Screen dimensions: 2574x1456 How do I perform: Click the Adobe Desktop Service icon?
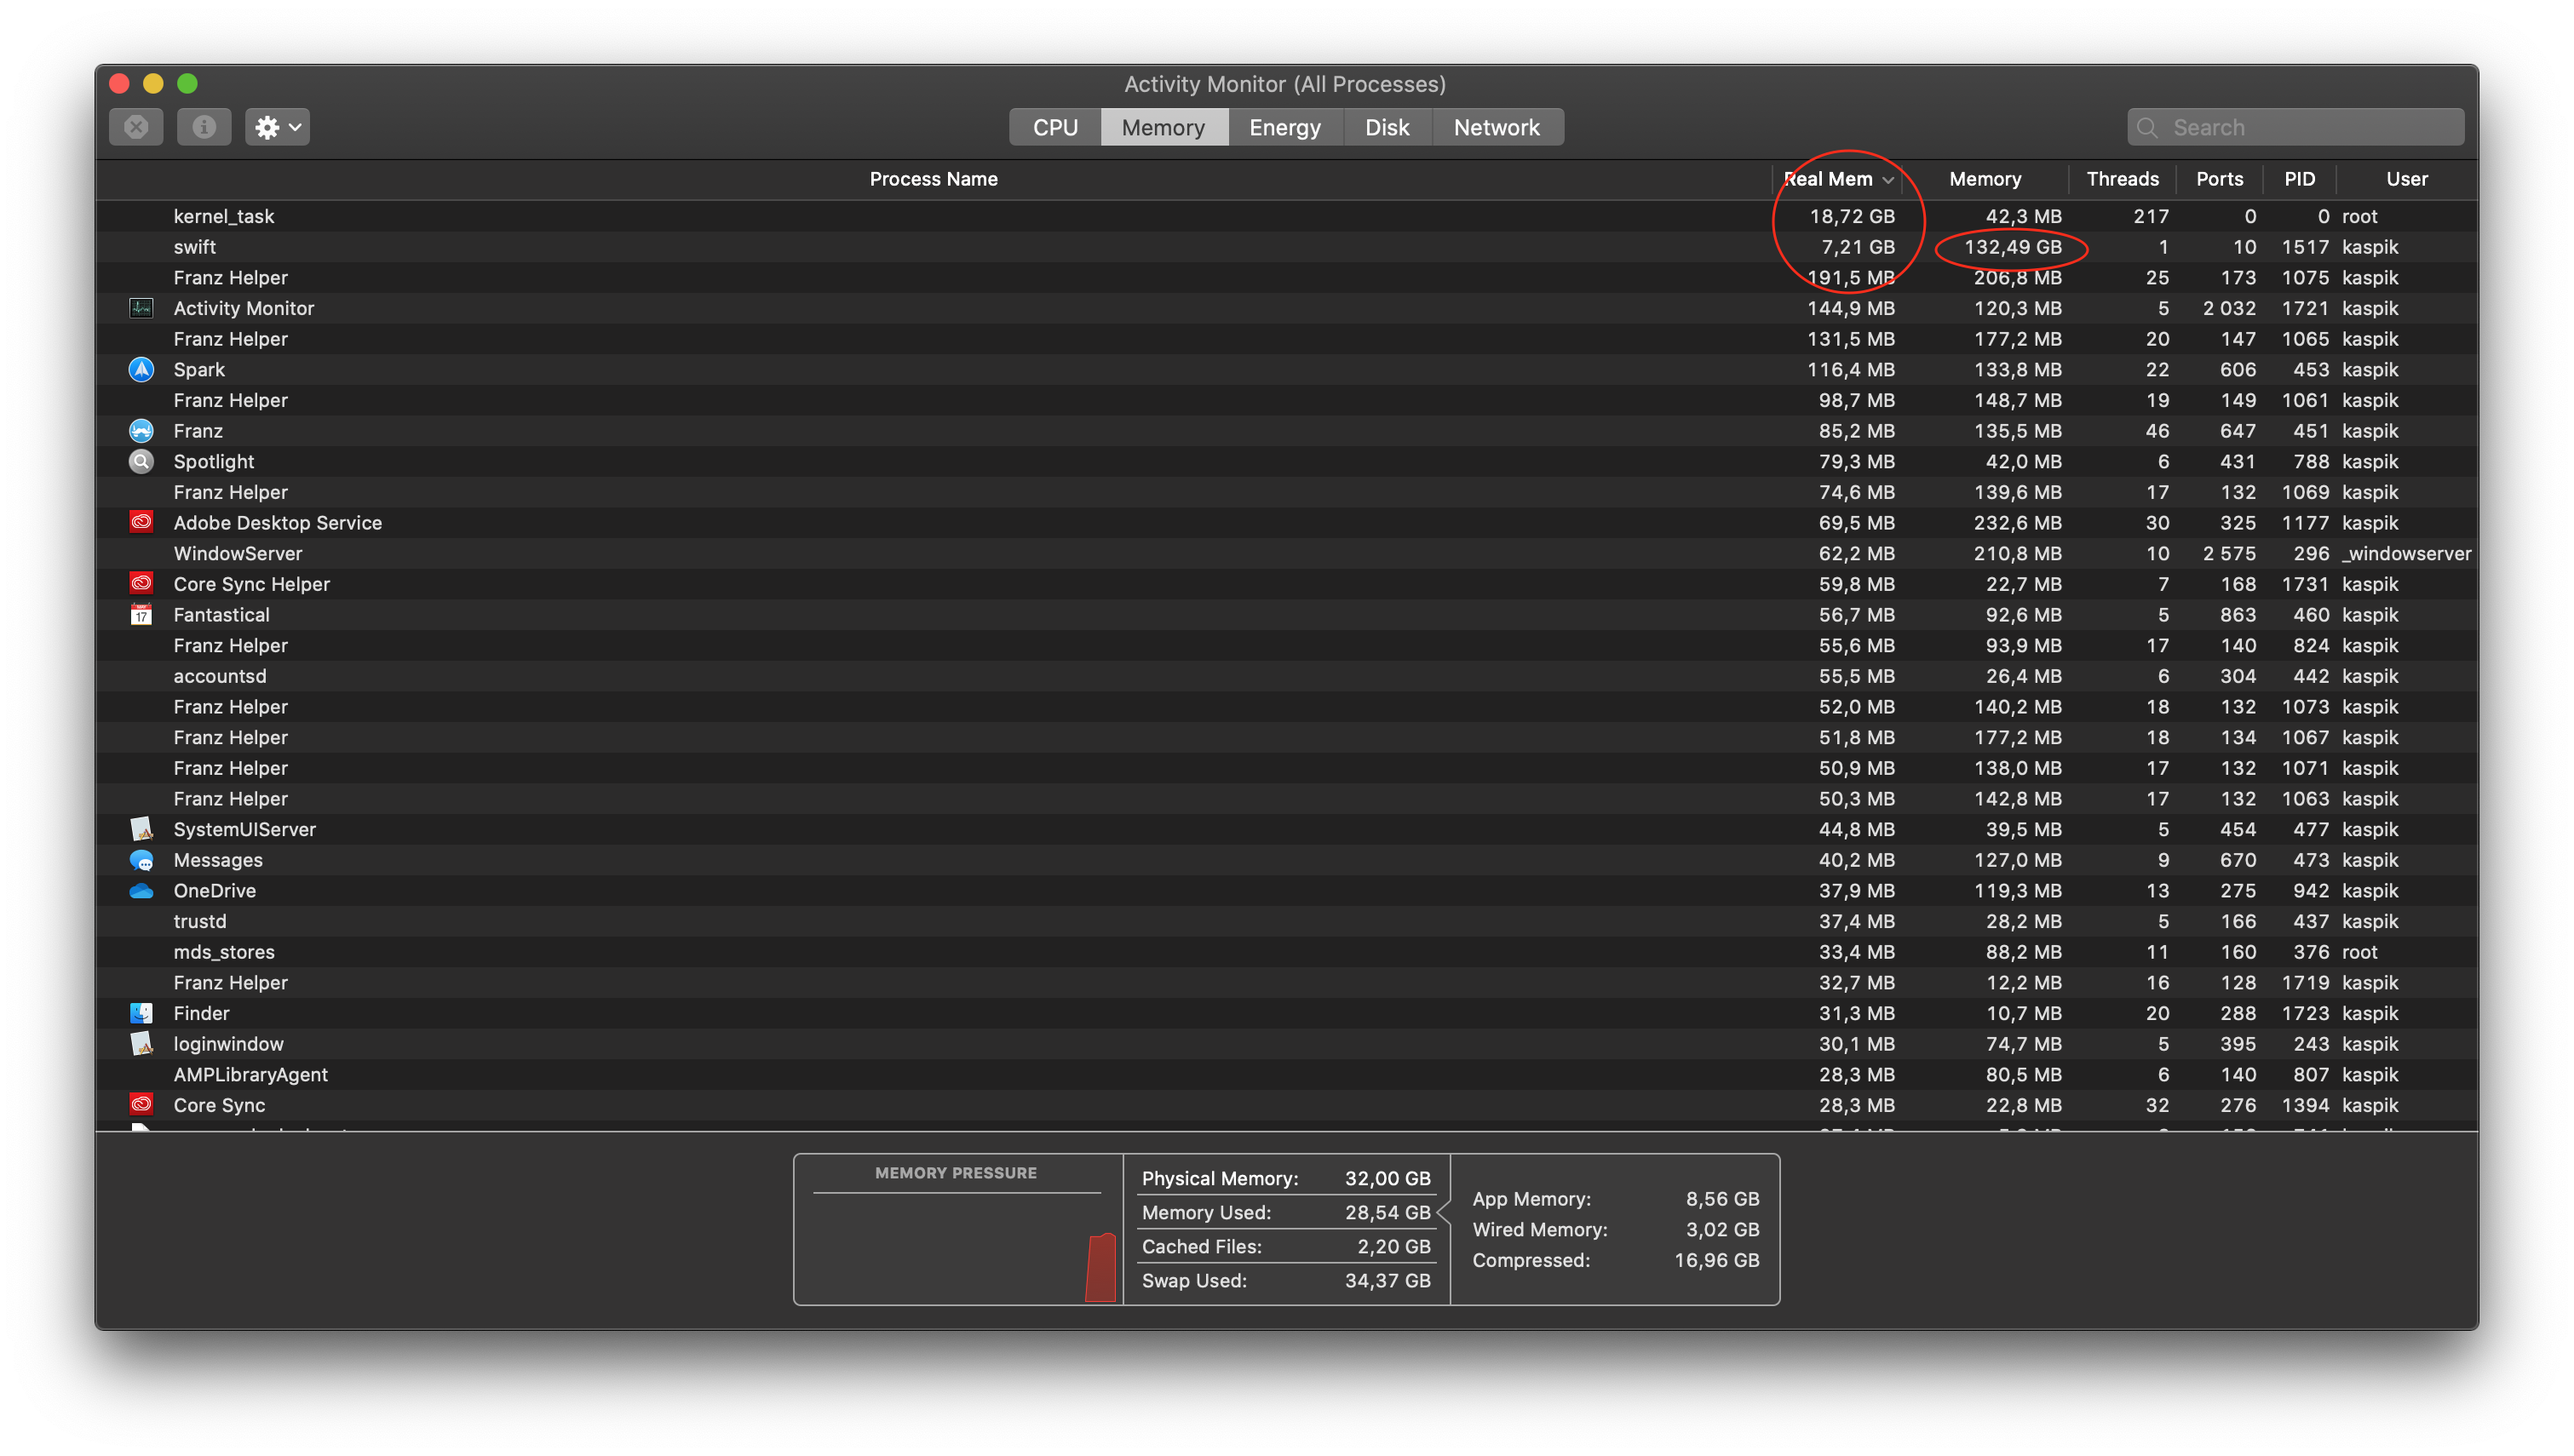pos(141,522)
